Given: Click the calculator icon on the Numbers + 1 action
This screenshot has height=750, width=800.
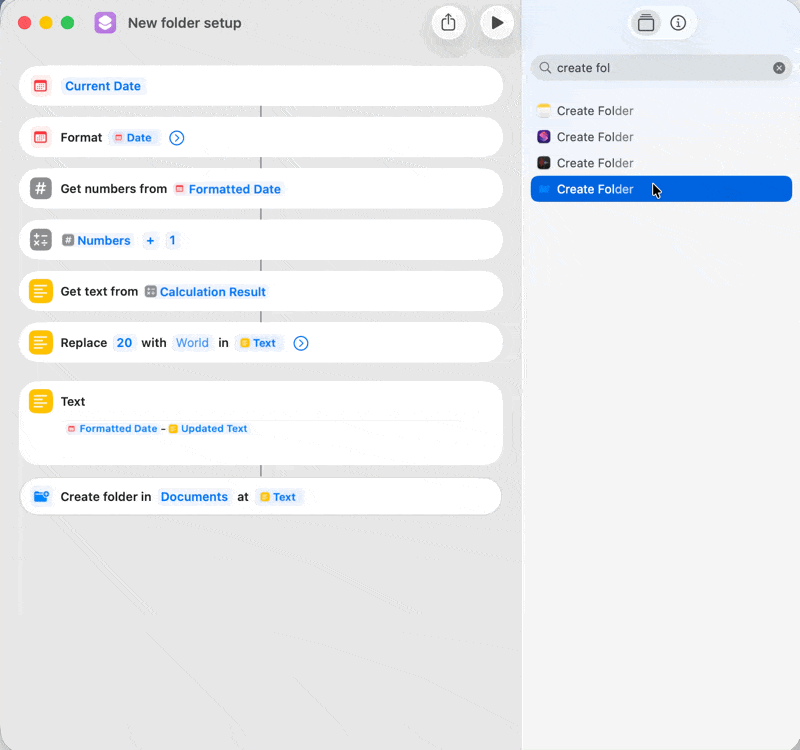Looking at the screenshot, I should (39, 240).
